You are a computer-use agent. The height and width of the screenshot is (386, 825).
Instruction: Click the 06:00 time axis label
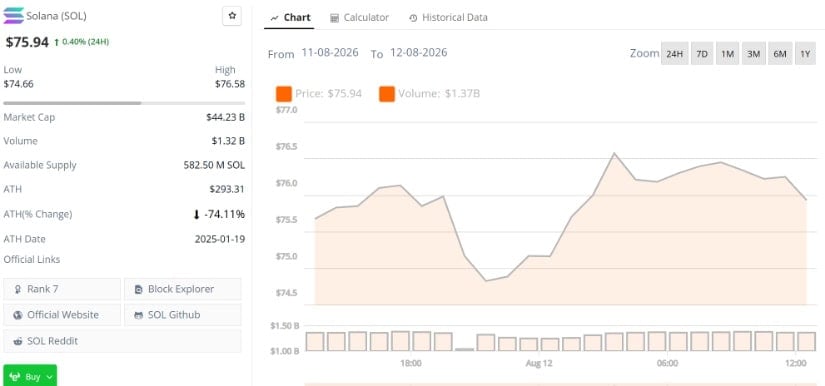point(667,363)
